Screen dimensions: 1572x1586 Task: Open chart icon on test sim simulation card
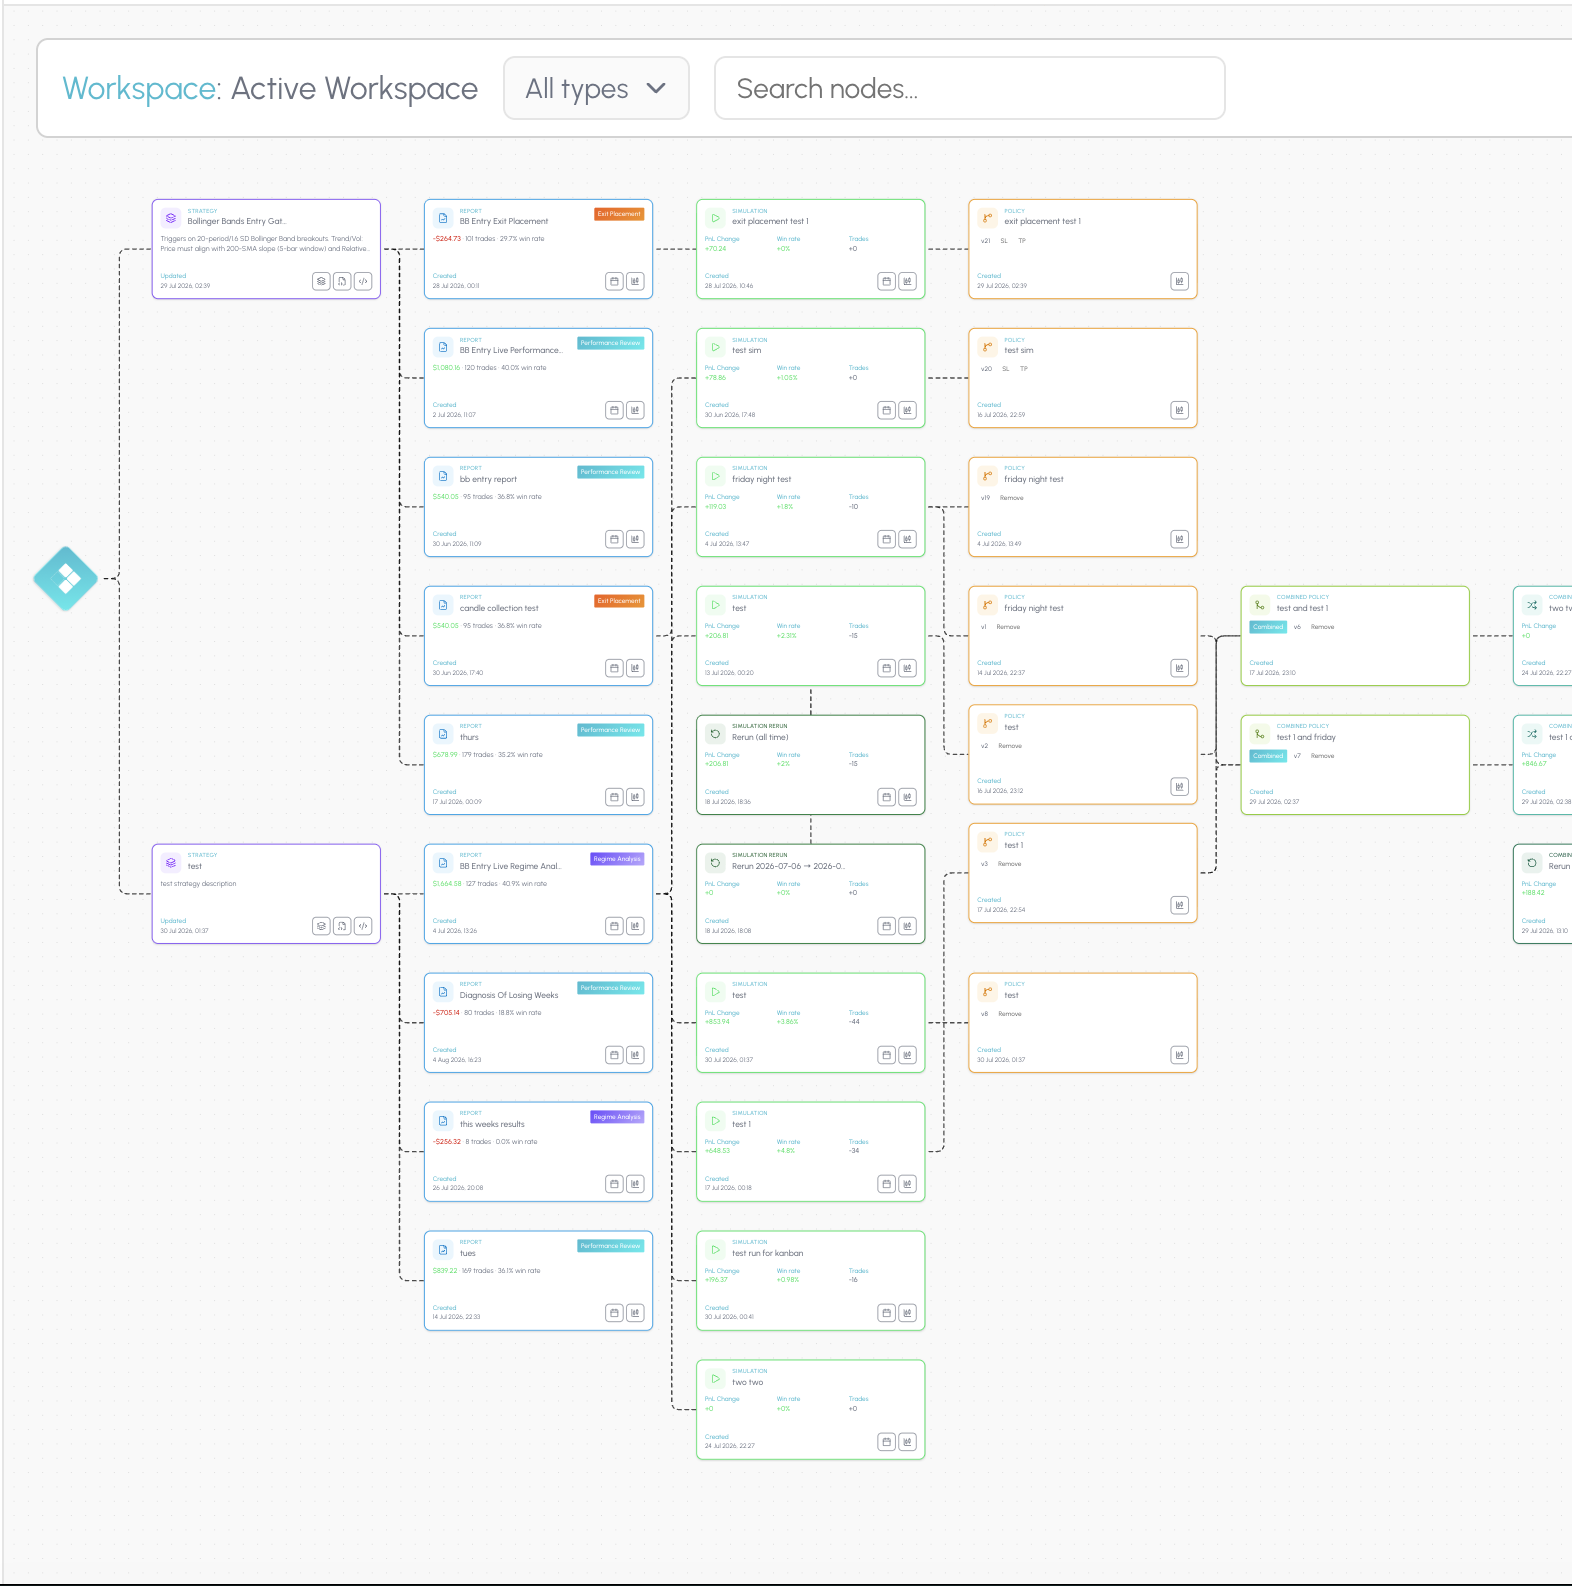point(907,410)
